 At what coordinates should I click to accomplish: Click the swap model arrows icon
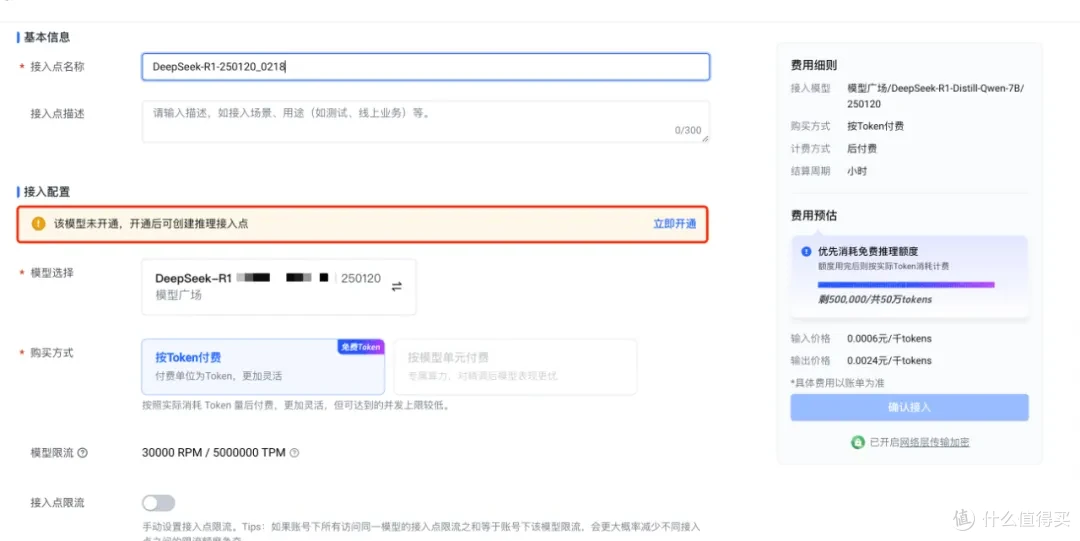(x=397, y=286)
